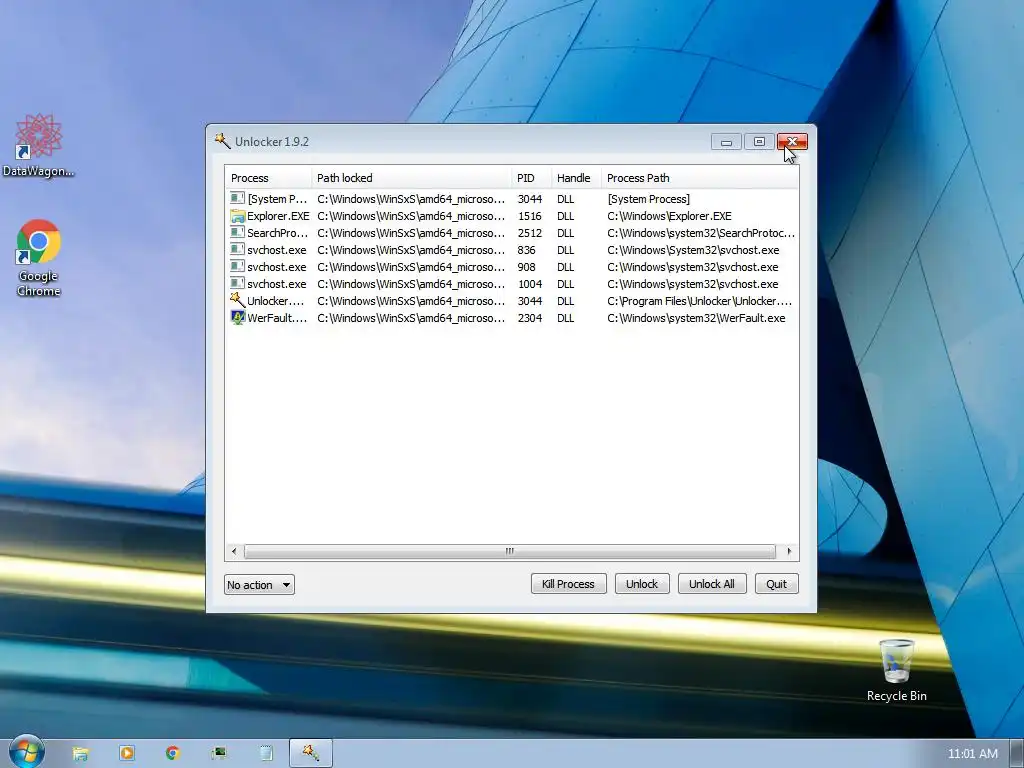Close the Unlocker 1.9.2 window

792,142
